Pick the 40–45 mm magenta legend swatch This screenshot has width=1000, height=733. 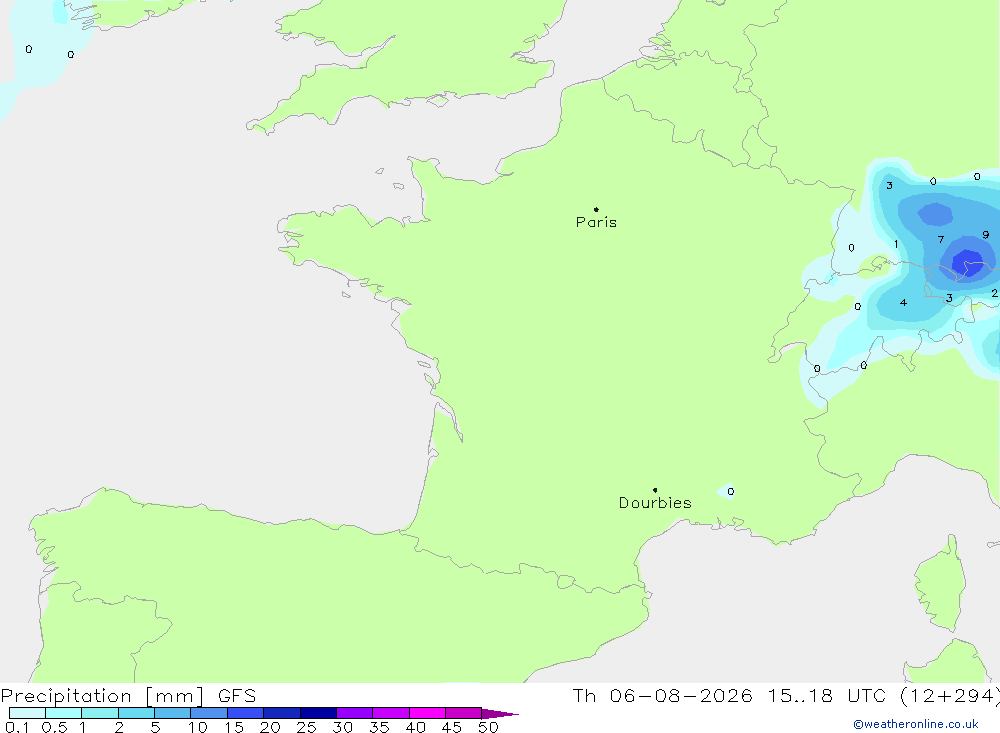427,713
